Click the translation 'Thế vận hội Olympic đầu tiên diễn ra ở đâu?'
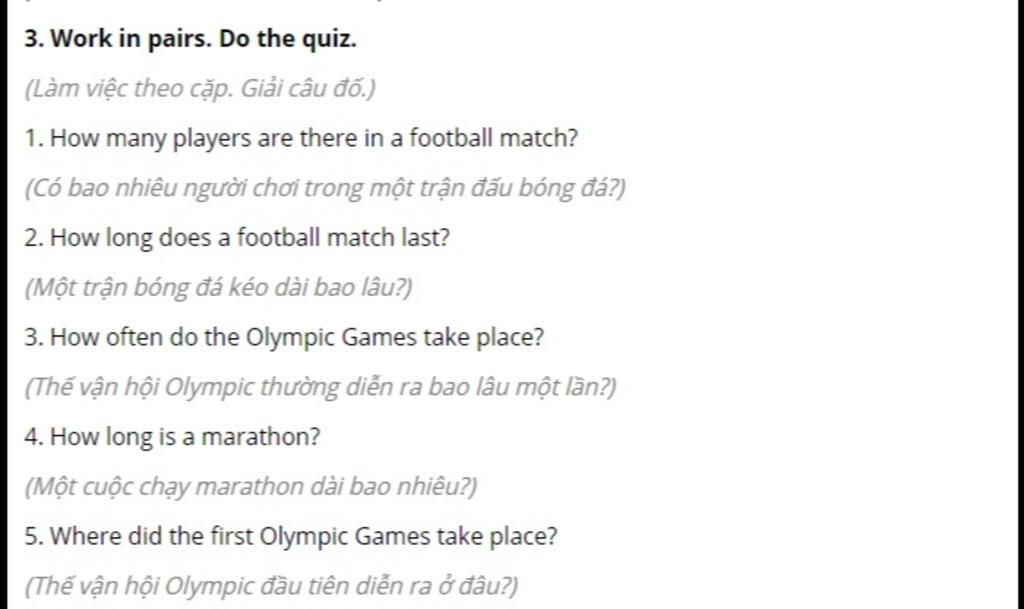1024x609 pixels. [271, 586]
